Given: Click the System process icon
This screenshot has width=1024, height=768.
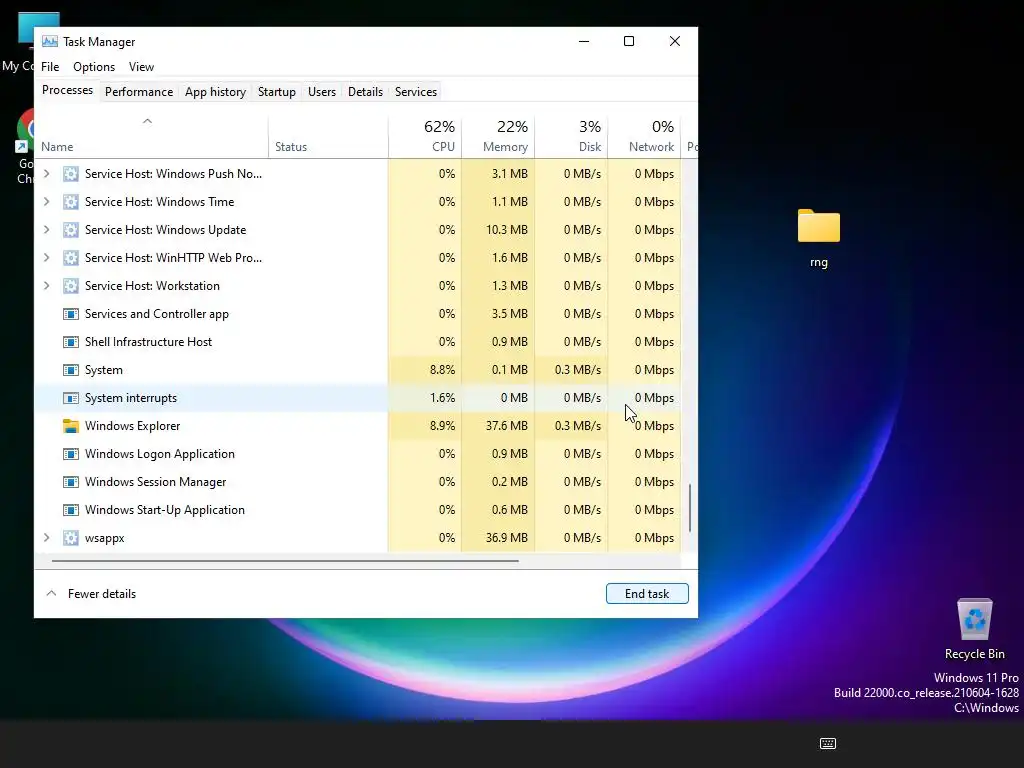Looking at the screenshot, I should [x=71, y=370].
